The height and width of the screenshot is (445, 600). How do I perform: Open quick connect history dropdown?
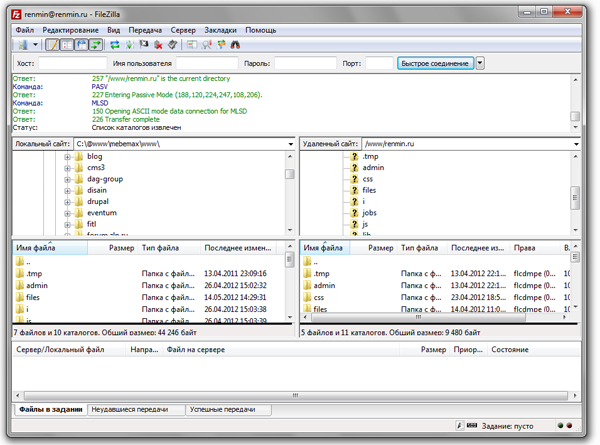pyautogui.click(x=480, y=63)
